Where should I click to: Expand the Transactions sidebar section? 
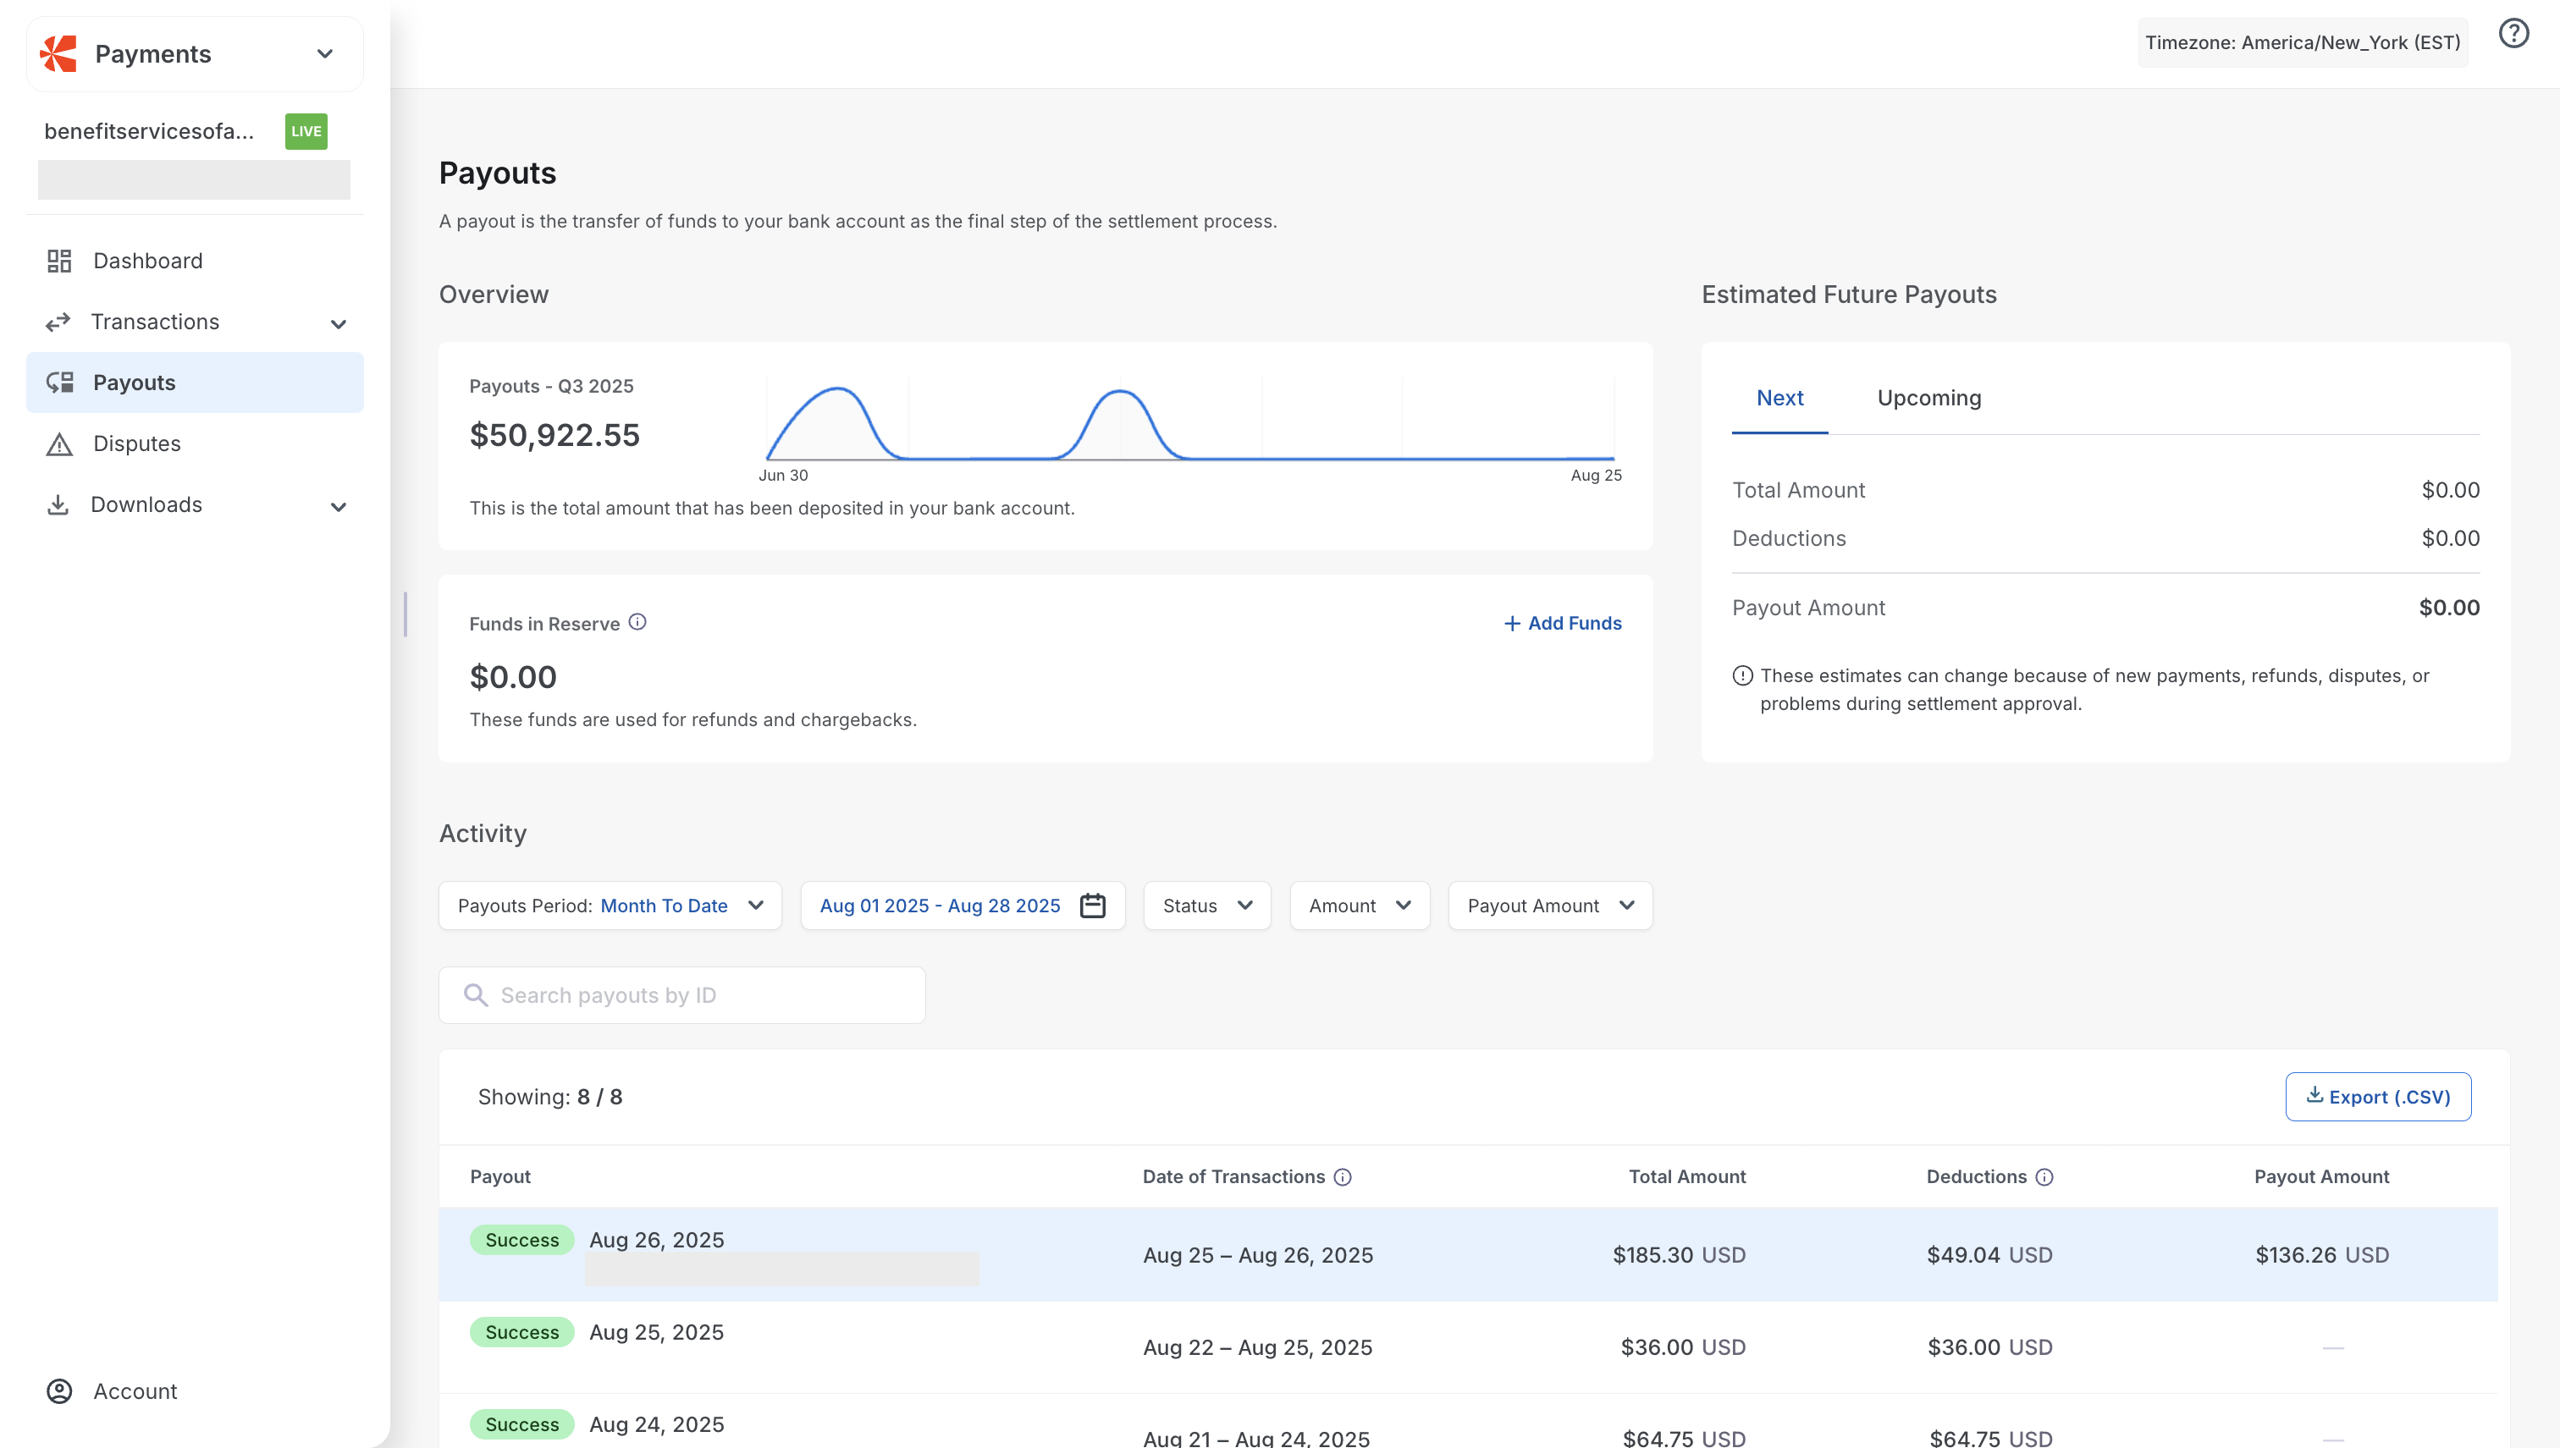tap(338, 323)
